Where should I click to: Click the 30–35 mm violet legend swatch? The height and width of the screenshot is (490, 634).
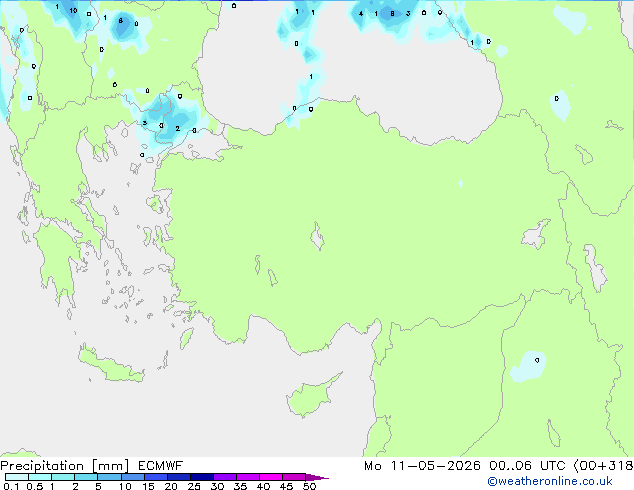coord(224,477)
